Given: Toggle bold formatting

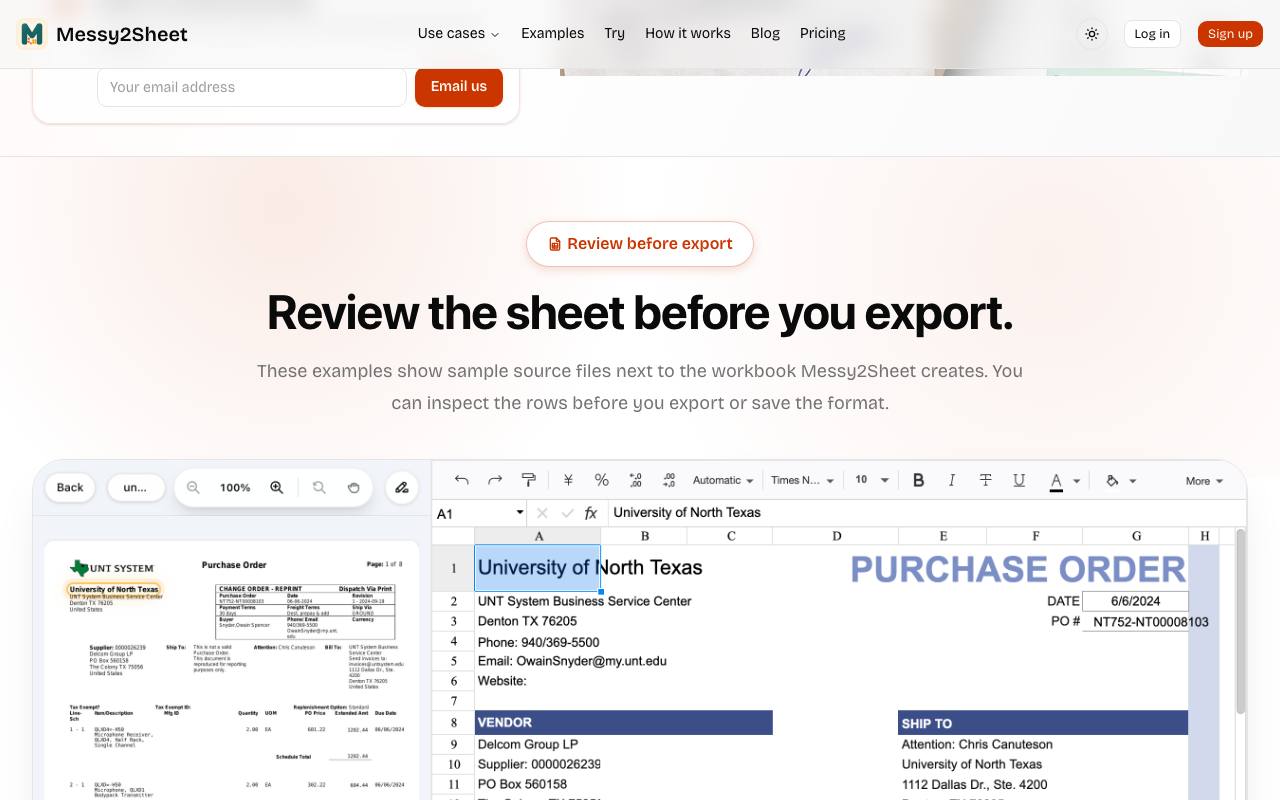Looking at the screenshot, I should pyautogui.click(x=918, y=481).
